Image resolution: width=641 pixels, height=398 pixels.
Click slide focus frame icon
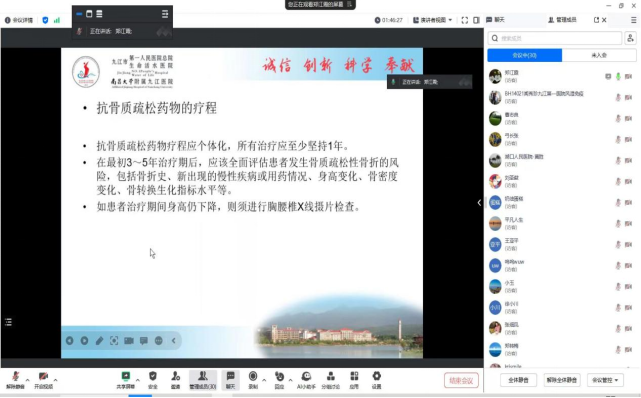[x=114, y=340]
